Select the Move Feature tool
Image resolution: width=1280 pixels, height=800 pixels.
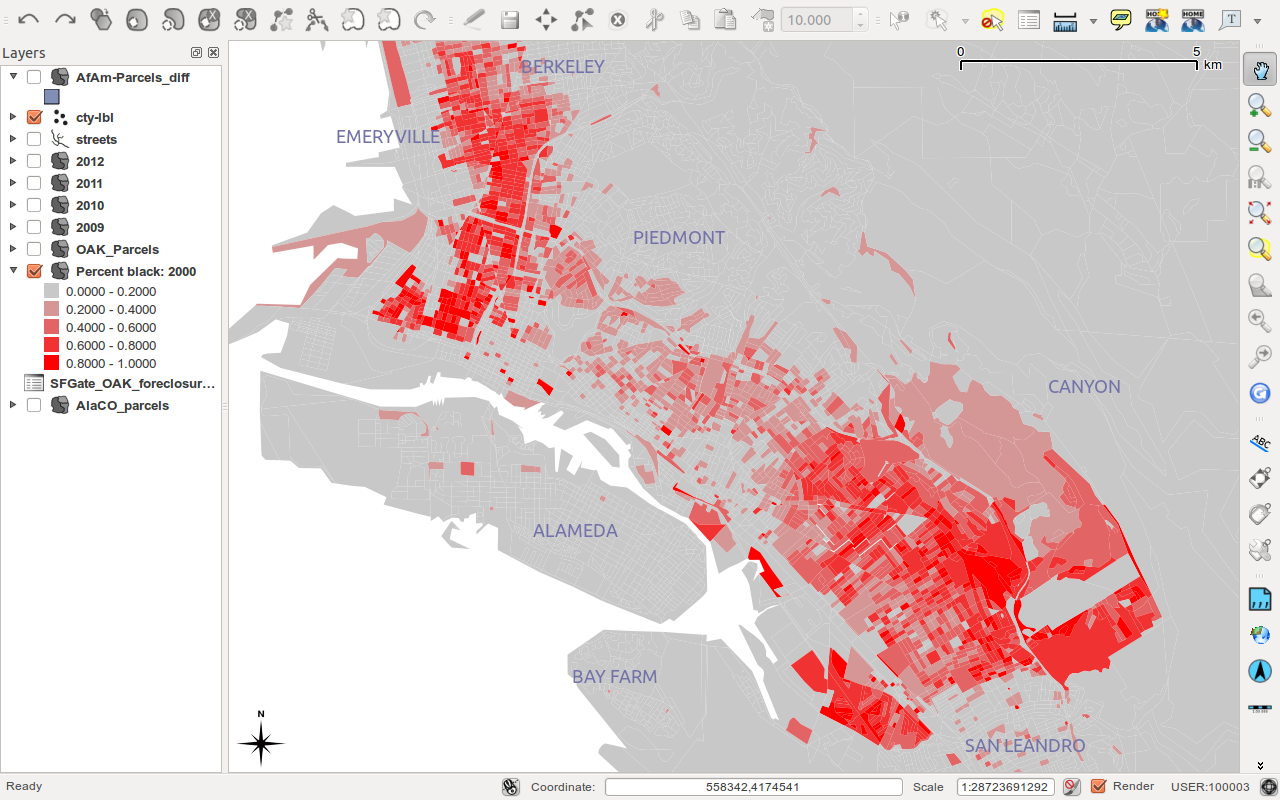pos(546,19)
